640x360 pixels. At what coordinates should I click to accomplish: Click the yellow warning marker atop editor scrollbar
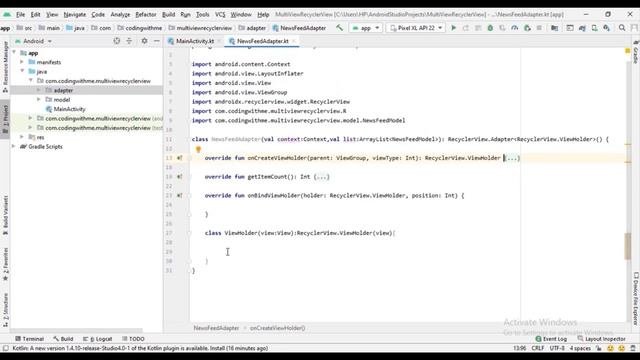(x=628, y=51)
